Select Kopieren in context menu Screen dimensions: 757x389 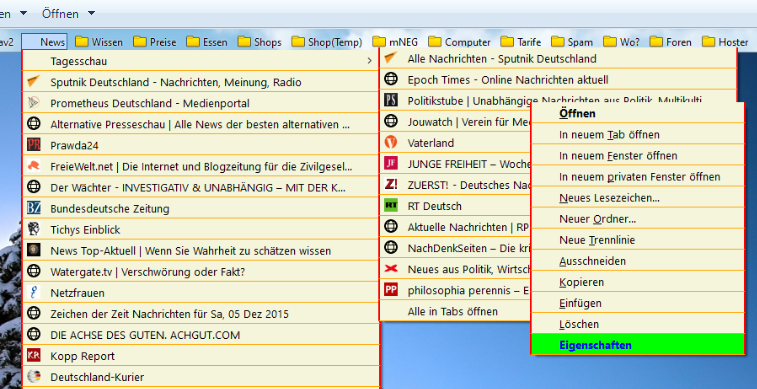point(638,282)
